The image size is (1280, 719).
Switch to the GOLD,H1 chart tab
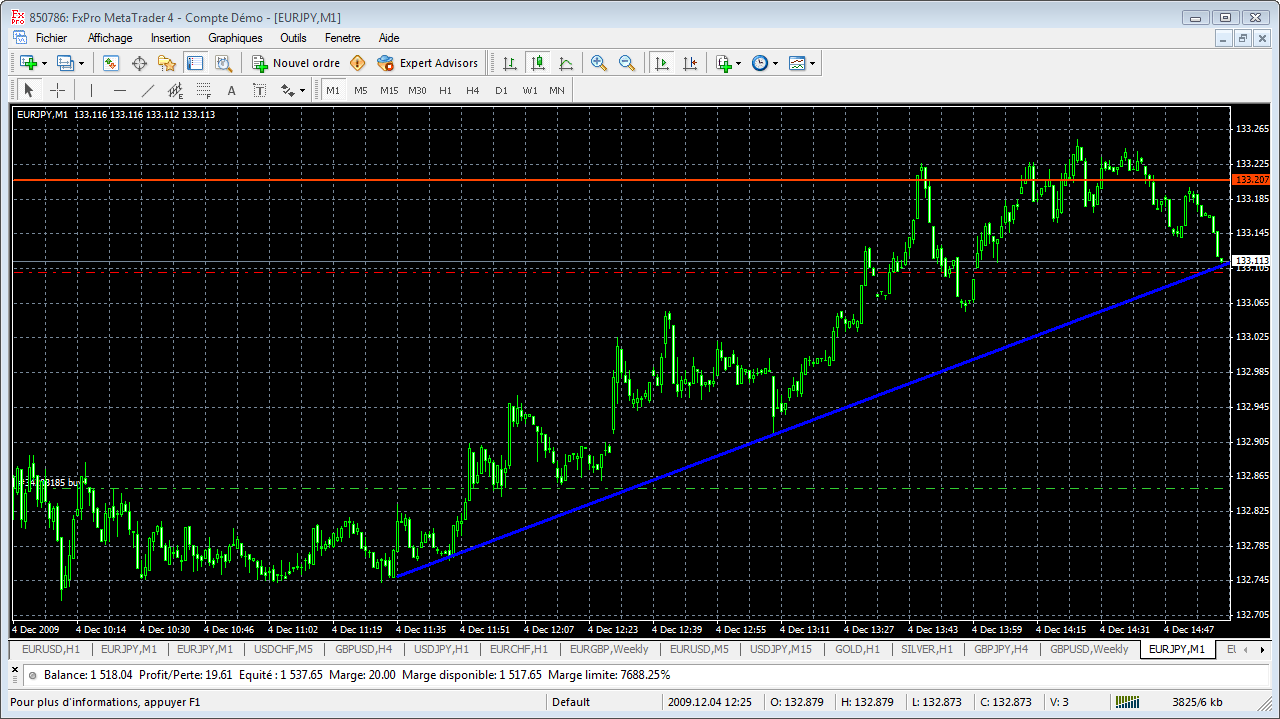[858, 649]
